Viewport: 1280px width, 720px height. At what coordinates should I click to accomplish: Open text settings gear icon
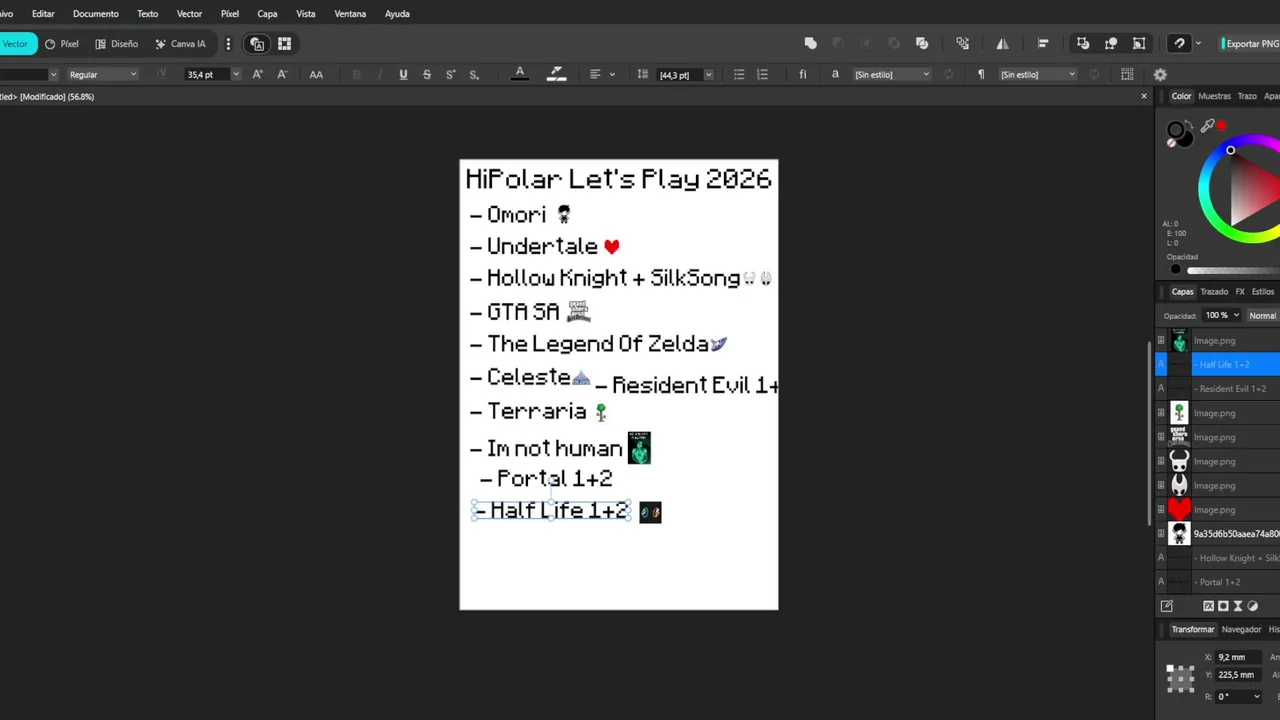tap(1160, 75)
